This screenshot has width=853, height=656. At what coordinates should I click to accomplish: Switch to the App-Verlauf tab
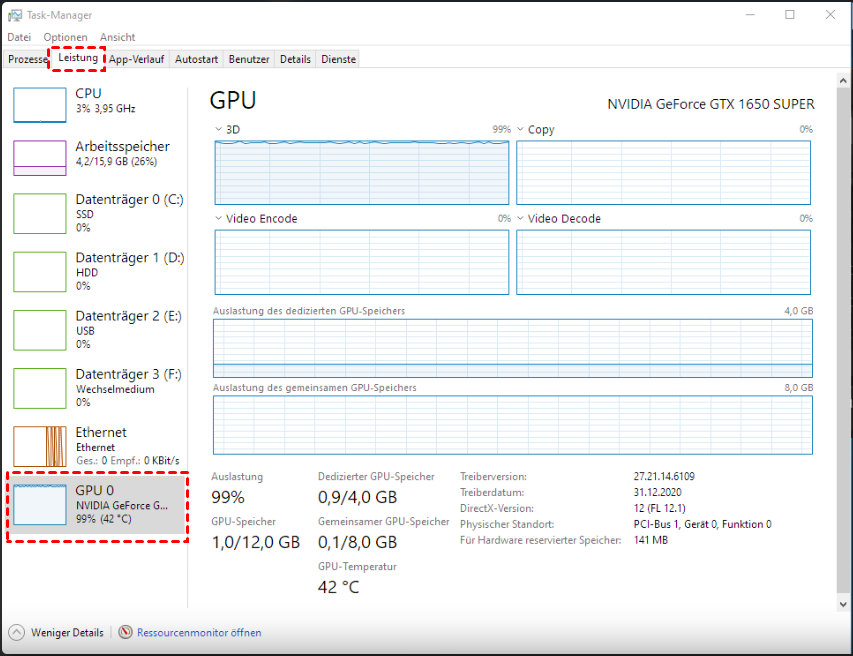click(x=137, y=59)
